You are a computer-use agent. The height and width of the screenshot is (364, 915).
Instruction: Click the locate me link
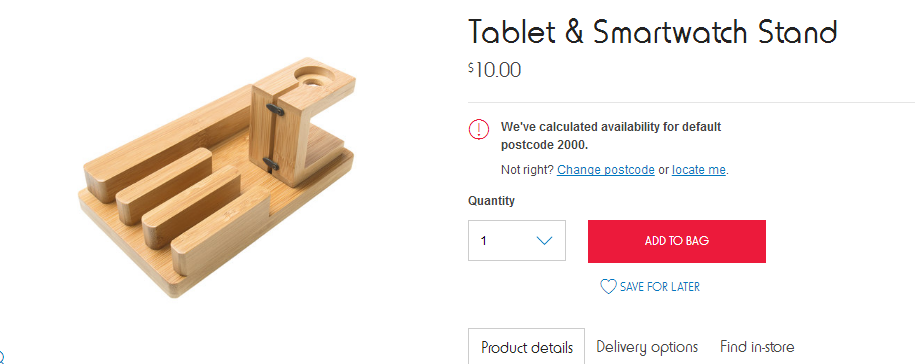coord(699,170)
